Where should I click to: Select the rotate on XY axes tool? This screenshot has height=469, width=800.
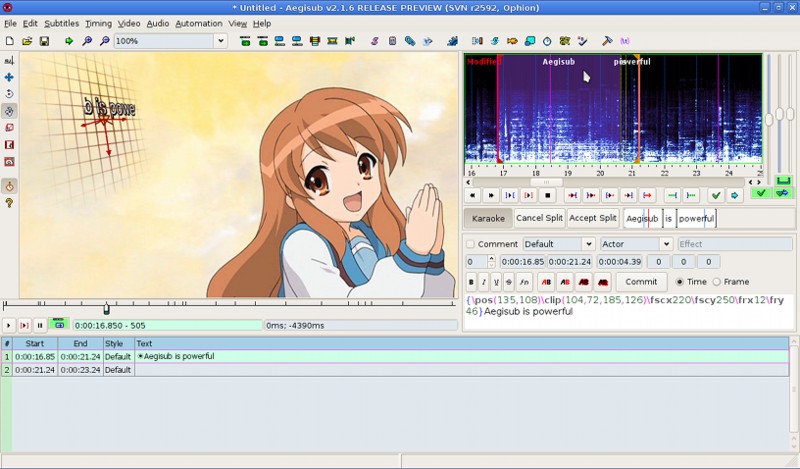[9, 111]
